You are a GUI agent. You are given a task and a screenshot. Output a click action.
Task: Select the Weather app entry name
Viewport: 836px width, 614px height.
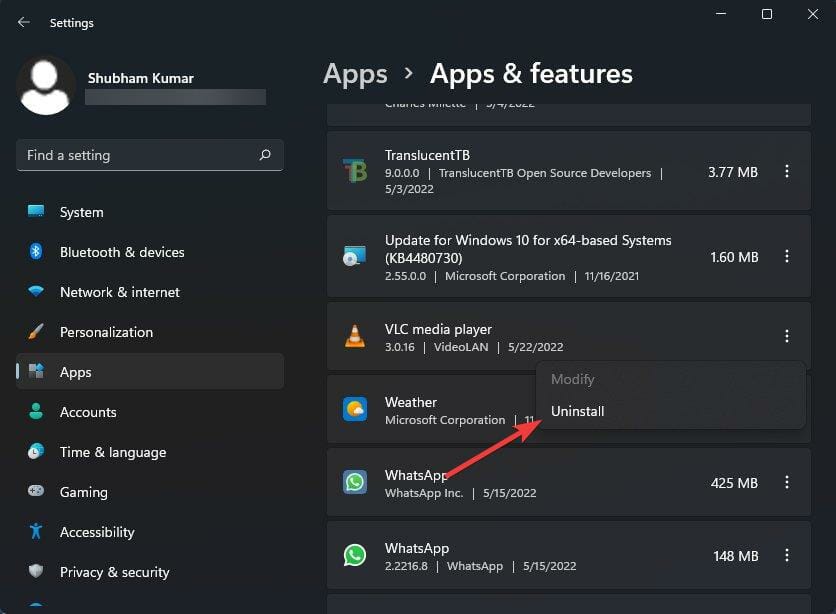(x=411, y=402)
